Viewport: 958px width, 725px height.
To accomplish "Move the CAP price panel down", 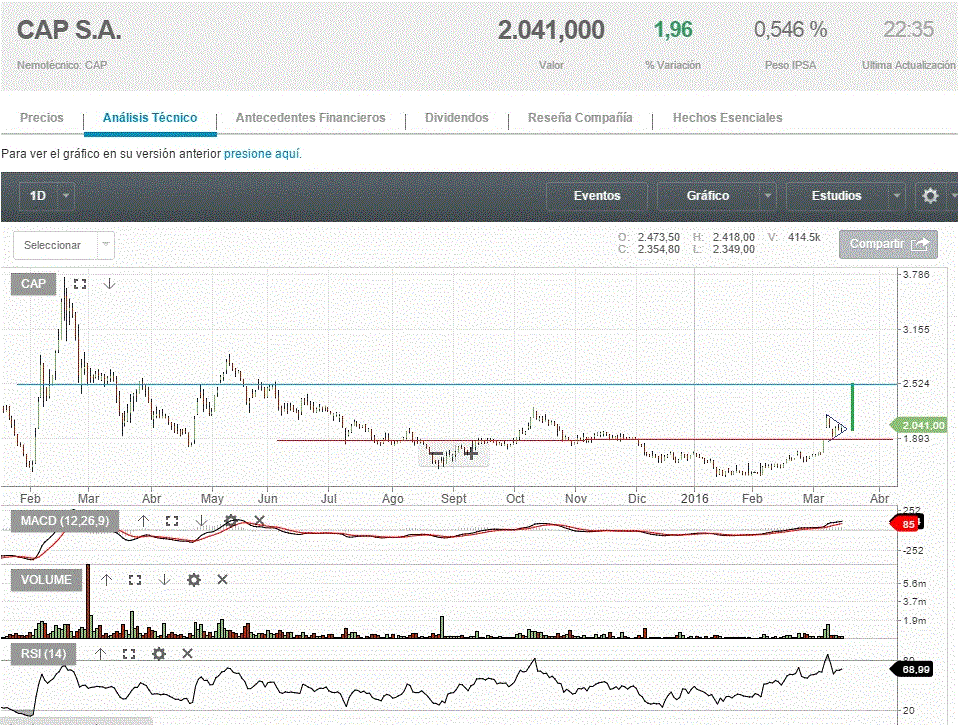I will click(x=110, y=284).
